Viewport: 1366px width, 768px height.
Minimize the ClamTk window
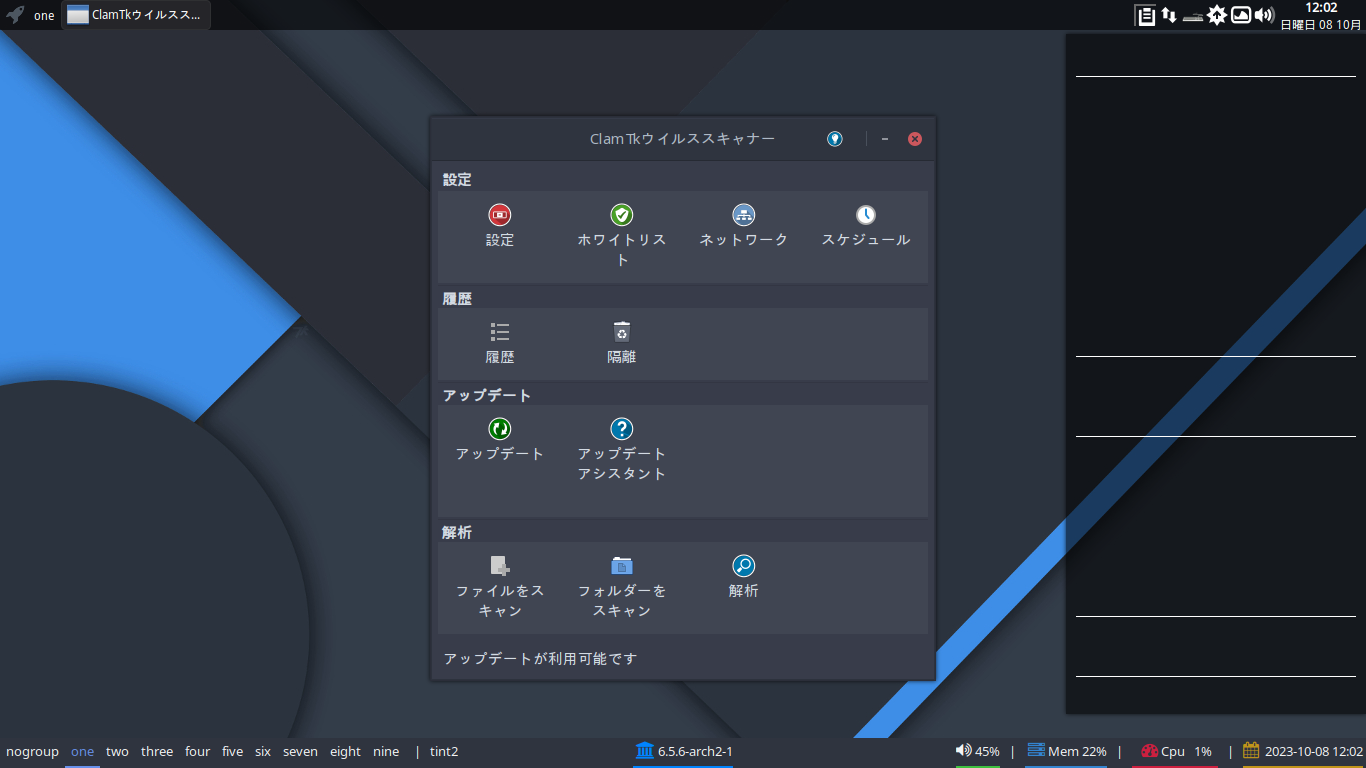tap(885, 139)
